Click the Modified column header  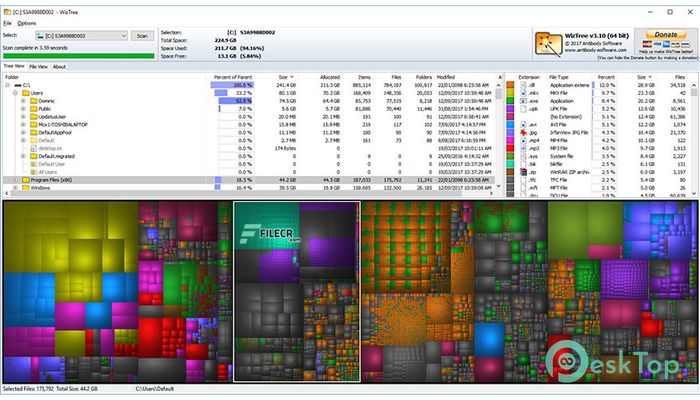[x=446, y=77]
